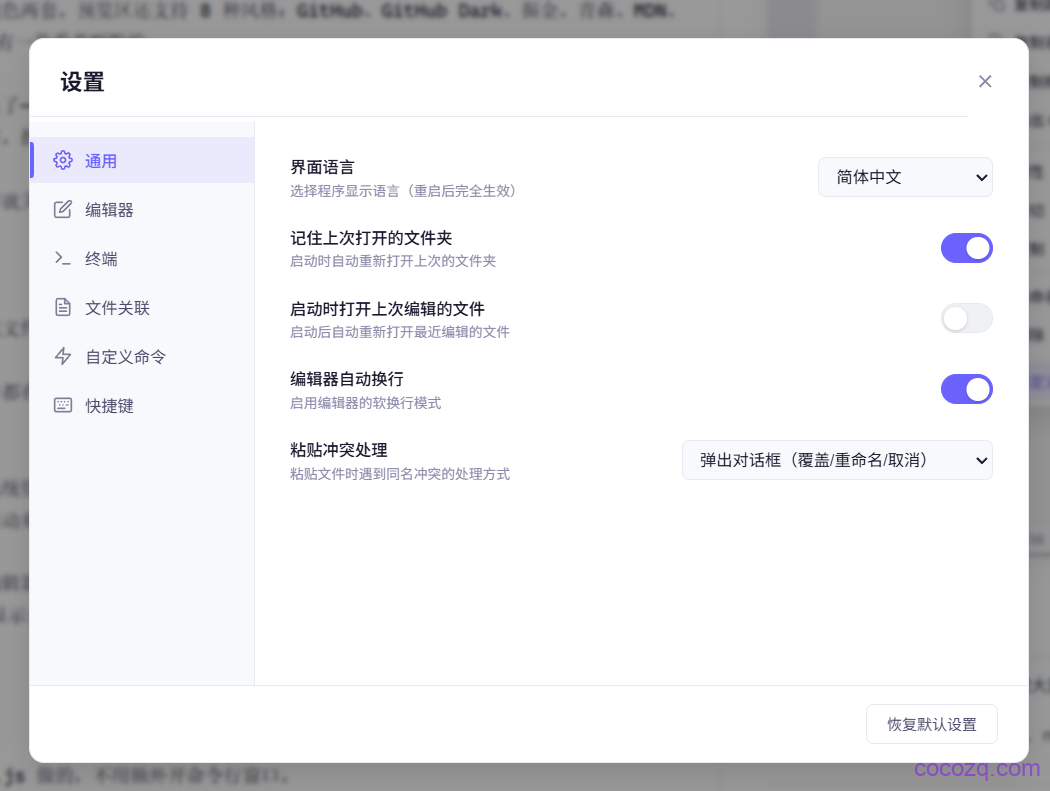
Task: Click the 粘贴文件时遇到同名冲突的处理方式 description
Action: coord(400,474)
